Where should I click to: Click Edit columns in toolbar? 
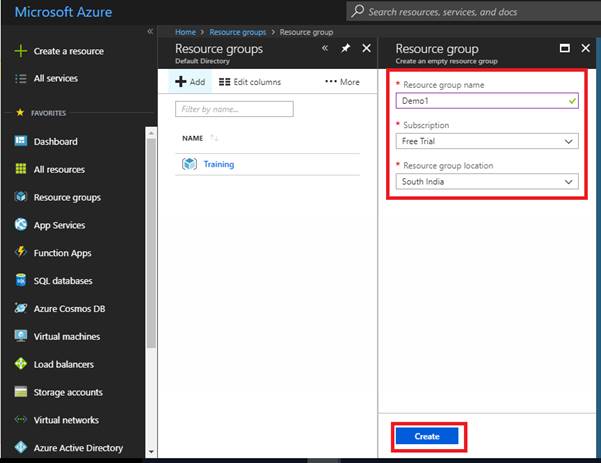click(x=250, y=82)
